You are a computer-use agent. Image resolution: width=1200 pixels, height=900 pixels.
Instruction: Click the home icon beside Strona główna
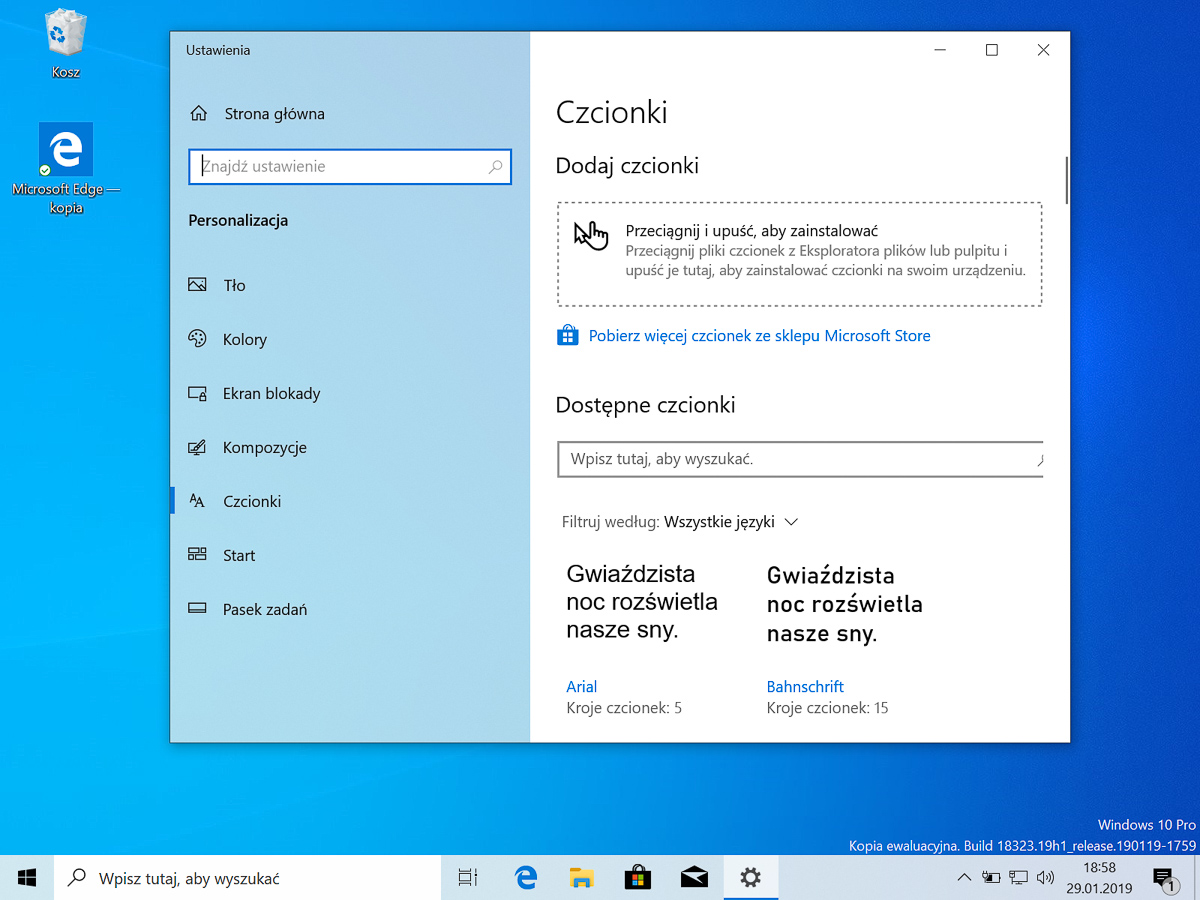(x=198, y=114)
